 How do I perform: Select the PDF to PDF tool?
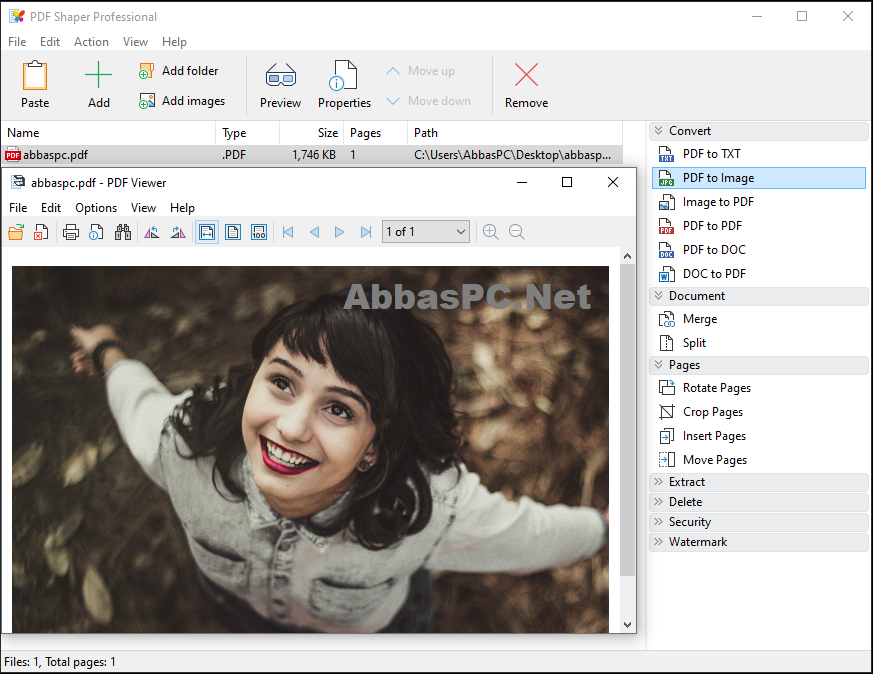point(758,226)
